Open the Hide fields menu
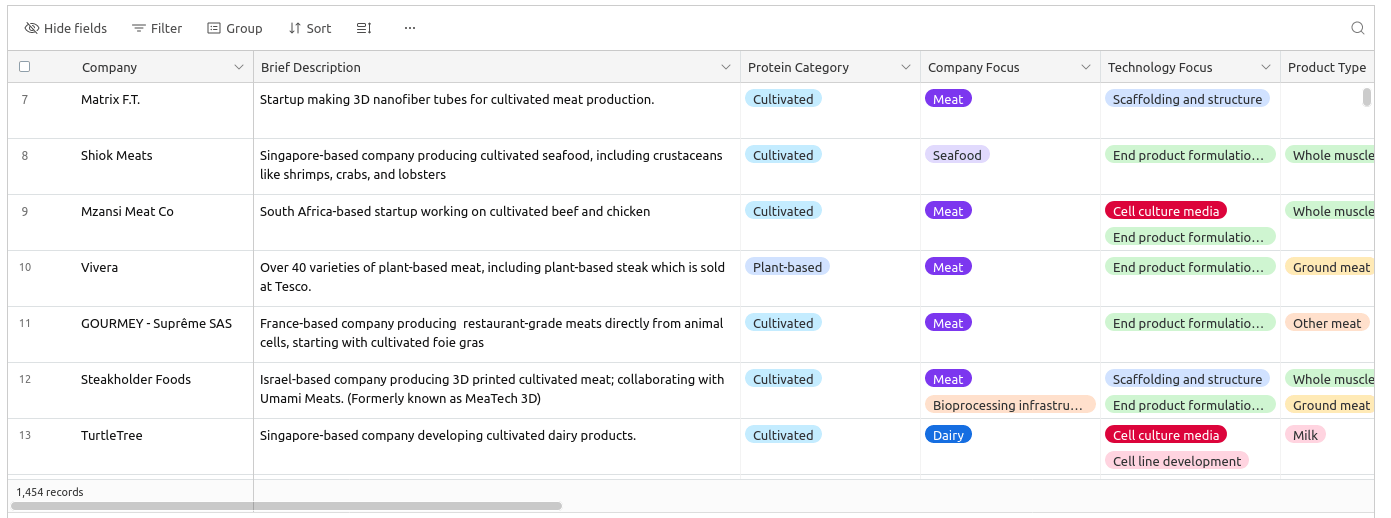Viewport: 1391px width, 518px height. coord(66,28)
